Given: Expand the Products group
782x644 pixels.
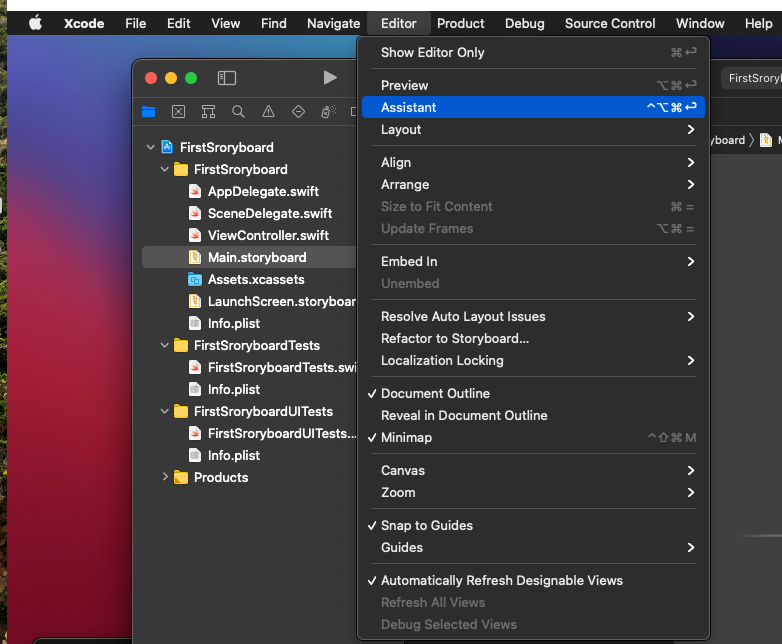Looking at the screenshot, I should [165, 477].
